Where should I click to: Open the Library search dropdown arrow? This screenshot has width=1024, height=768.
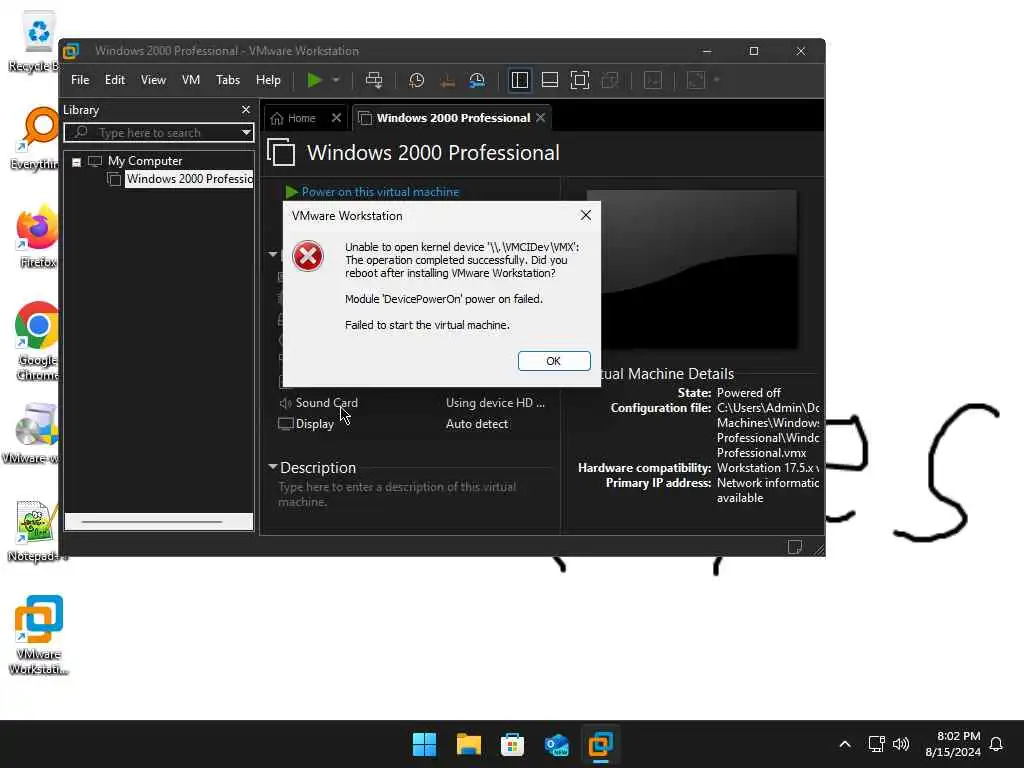coord(246,133)
